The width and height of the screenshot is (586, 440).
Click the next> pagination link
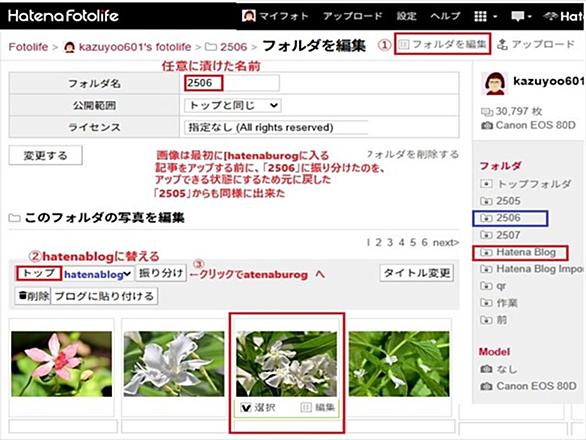tap(446, 243)
